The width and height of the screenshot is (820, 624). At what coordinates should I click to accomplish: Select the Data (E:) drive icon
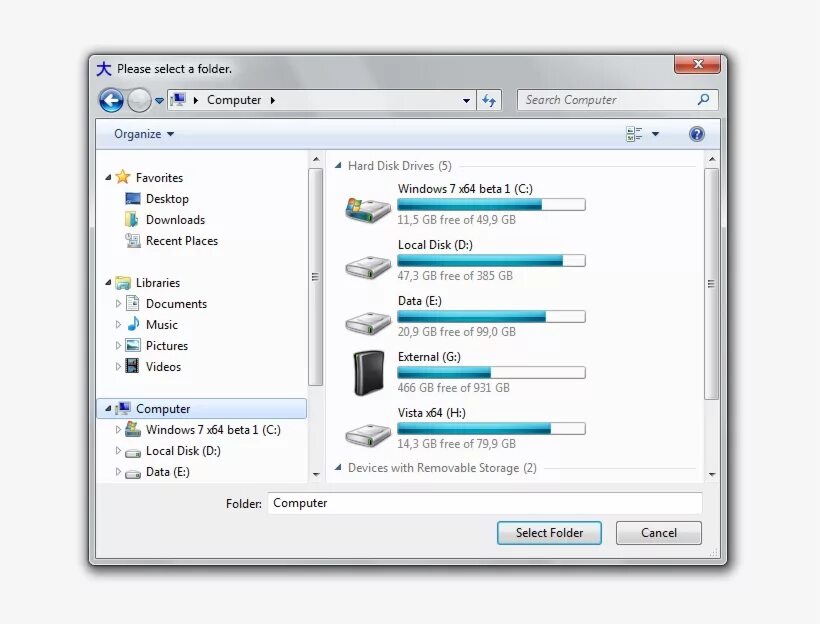368,323
